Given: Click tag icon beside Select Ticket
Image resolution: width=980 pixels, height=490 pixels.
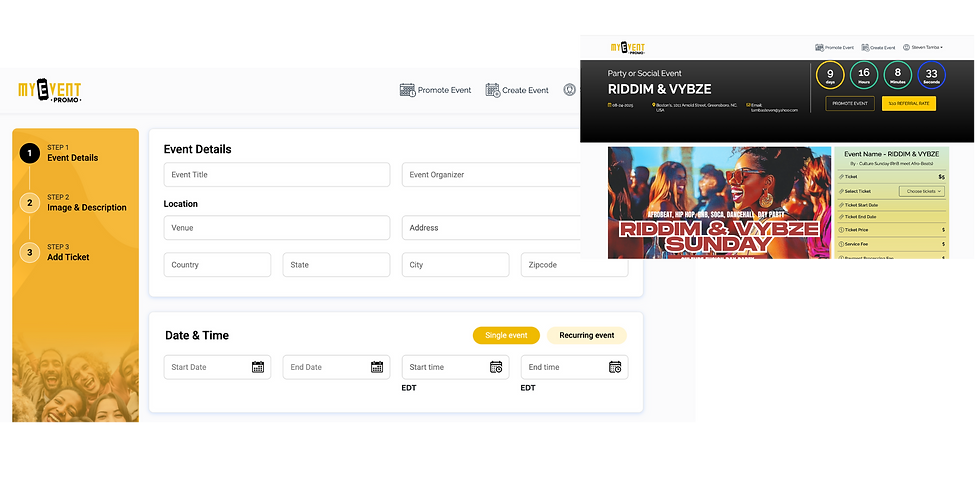Looking at the screenshot, I should [x=840, y=191].
